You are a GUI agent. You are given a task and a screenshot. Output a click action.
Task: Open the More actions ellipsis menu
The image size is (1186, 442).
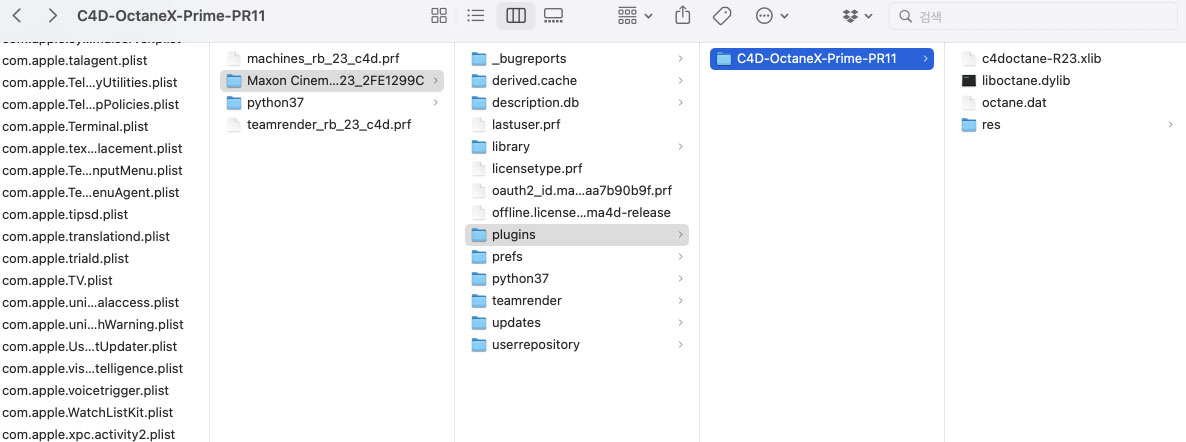pos(772,16)
